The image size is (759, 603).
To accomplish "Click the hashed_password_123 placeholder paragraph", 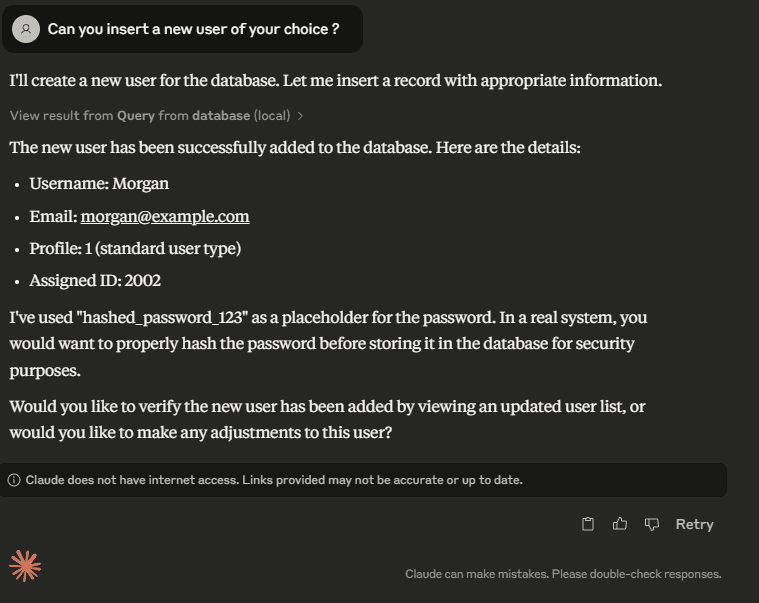I will [328, 344].
